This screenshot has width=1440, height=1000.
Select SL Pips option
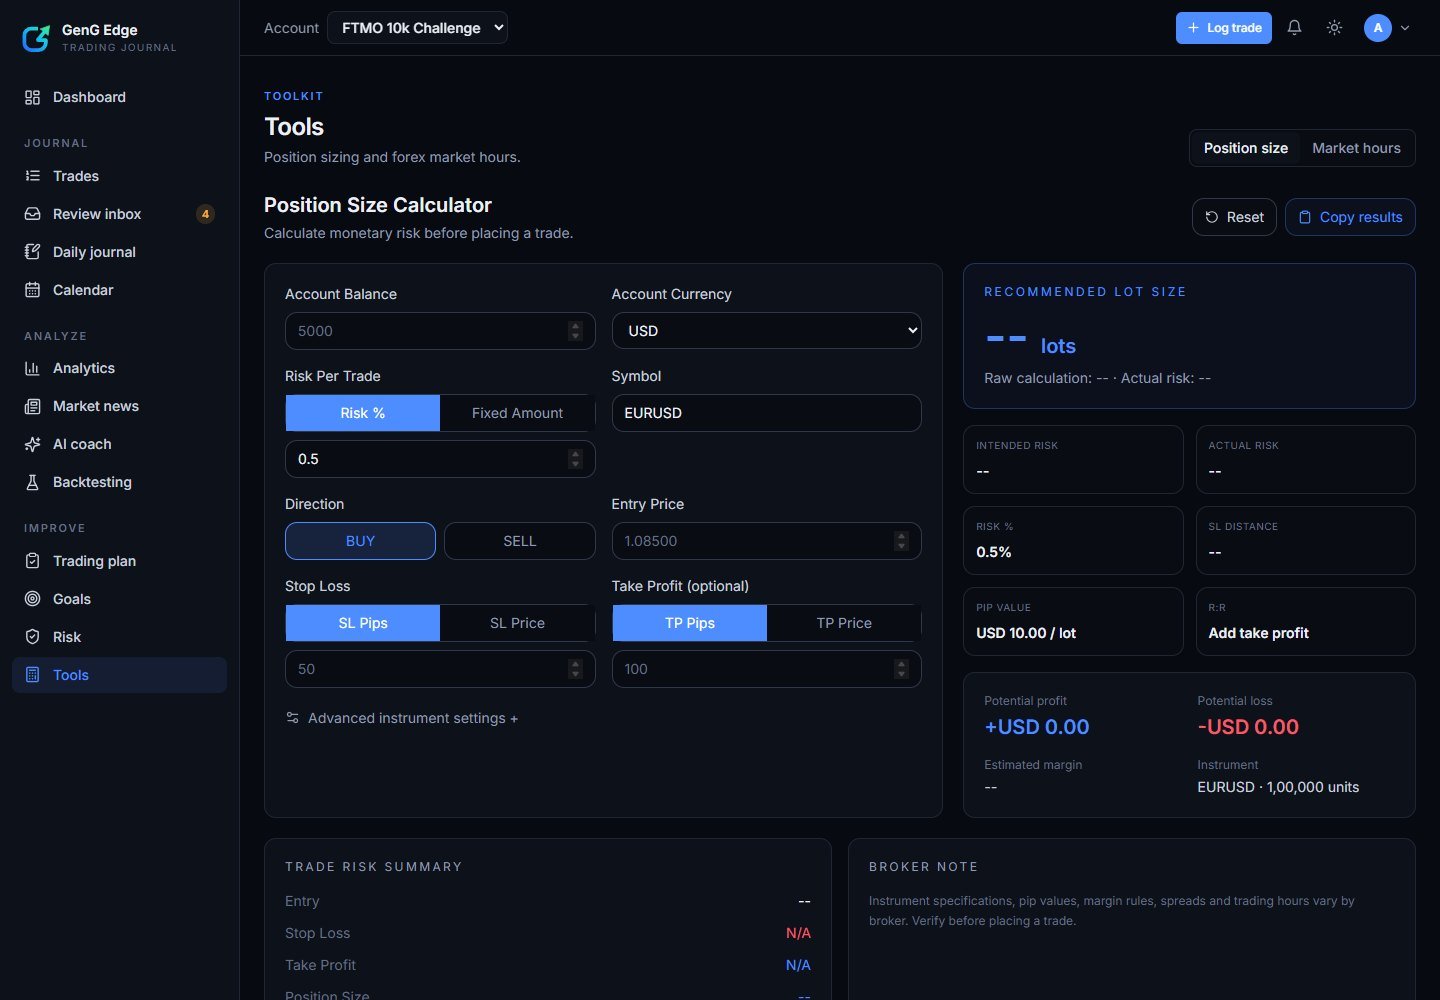click(362, 623)
